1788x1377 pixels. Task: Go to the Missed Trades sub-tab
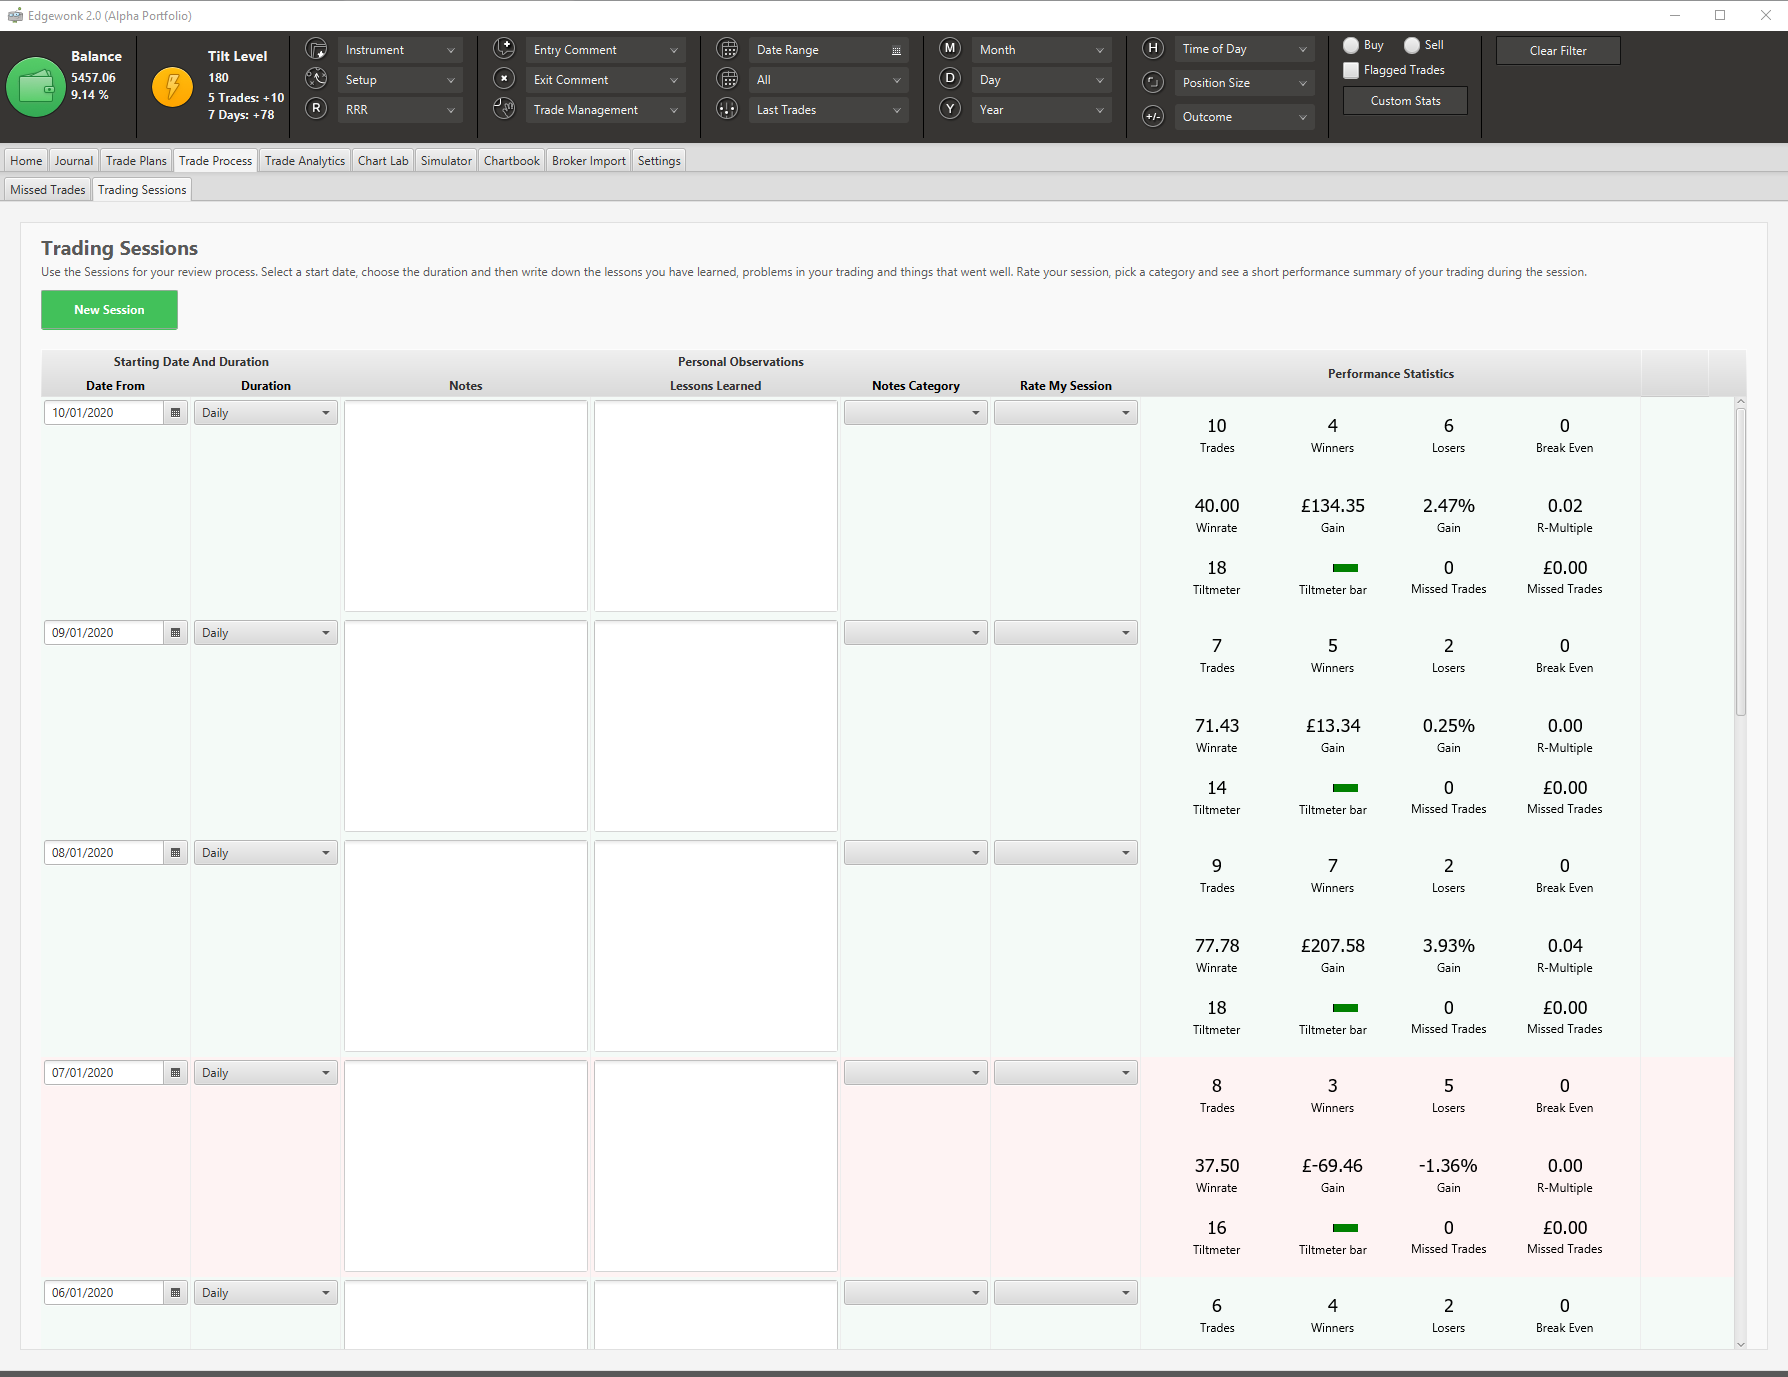click(x=48, y=190)
